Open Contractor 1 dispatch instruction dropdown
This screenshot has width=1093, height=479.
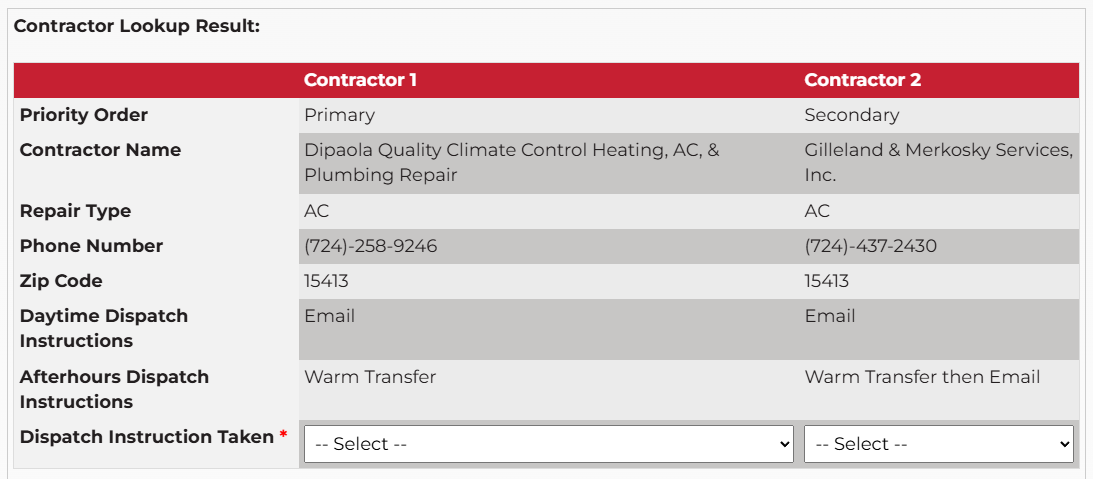click(548, 444)
